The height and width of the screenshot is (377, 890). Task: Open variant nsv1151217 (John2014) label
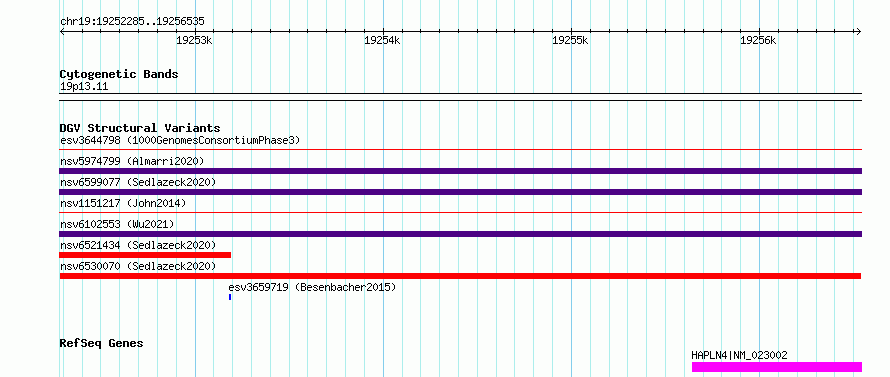123,203
